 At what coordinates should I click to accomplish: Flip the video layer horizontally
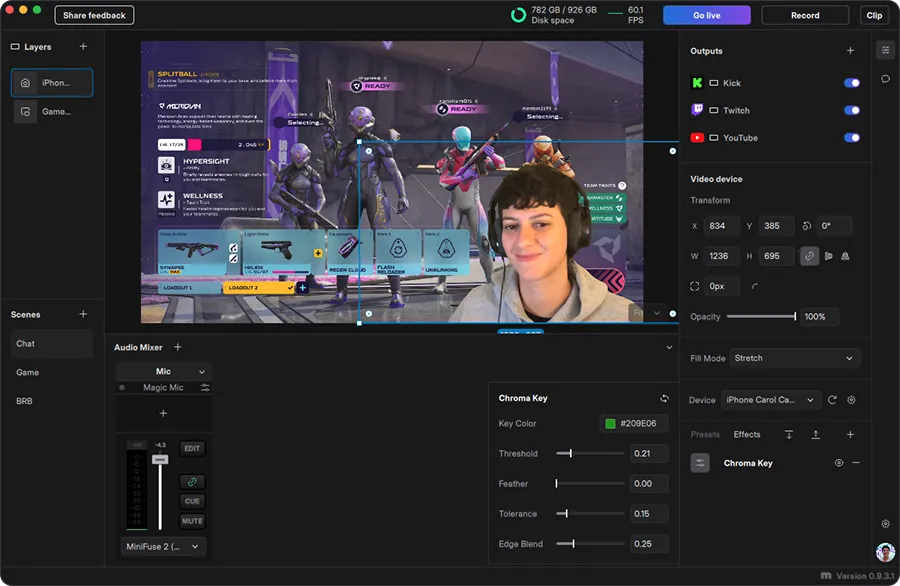point(829,256)
